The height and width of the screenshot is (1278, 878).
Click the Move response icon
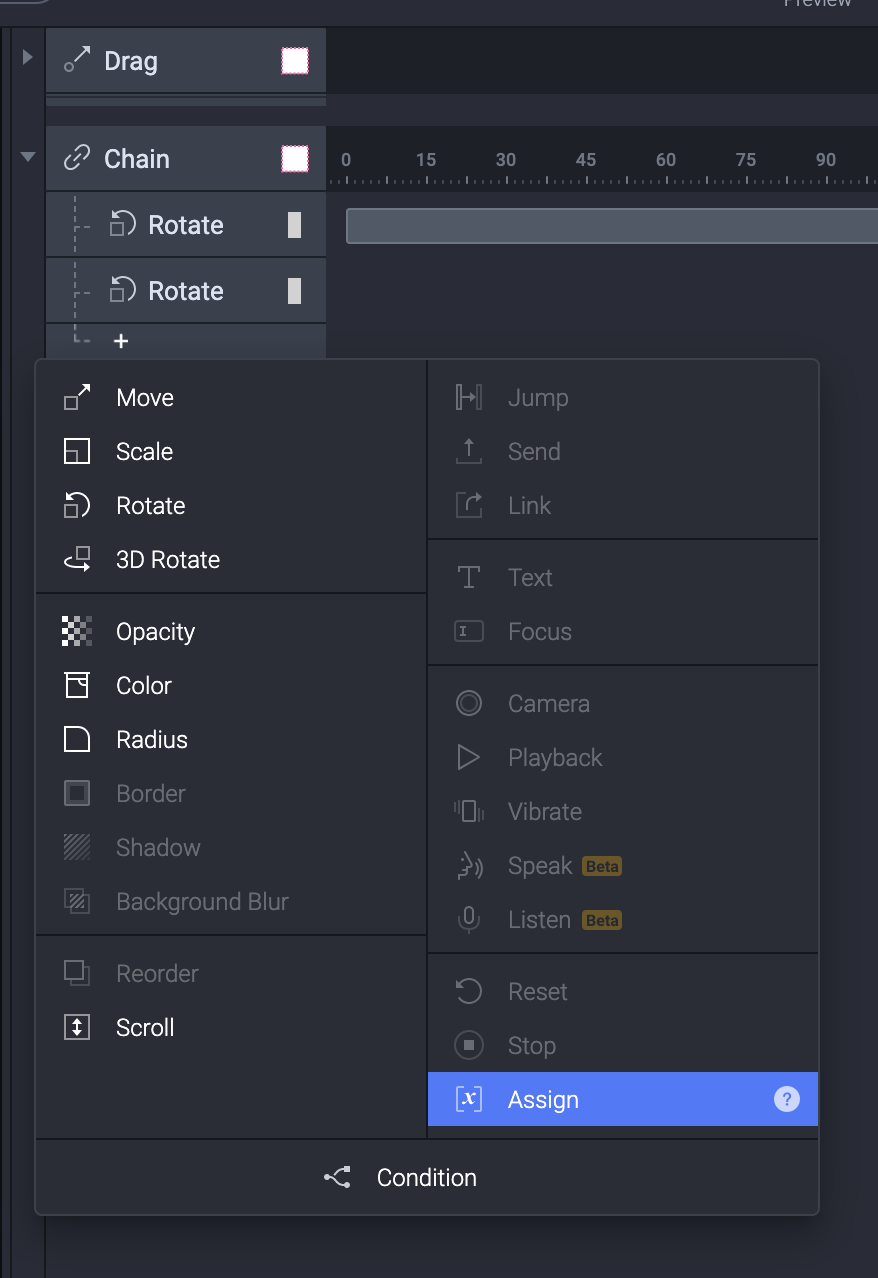[x=77, y=398]
